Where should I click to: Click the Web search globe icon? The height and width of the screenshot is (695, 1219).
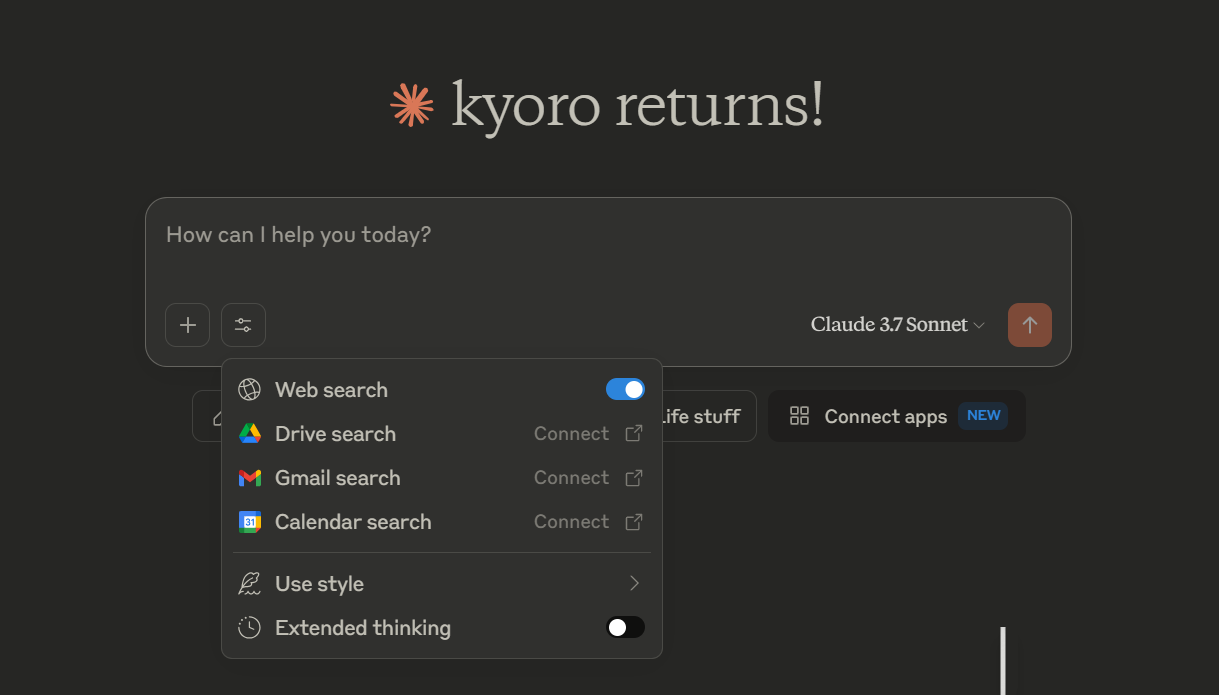coord(249,390)
